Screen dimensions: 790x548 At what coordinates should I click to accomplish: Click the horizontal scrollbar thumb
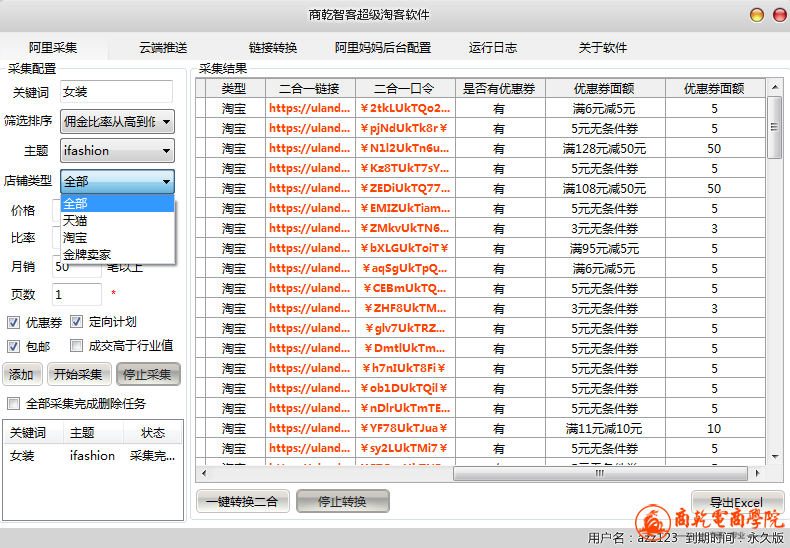[x=600, y=473]
